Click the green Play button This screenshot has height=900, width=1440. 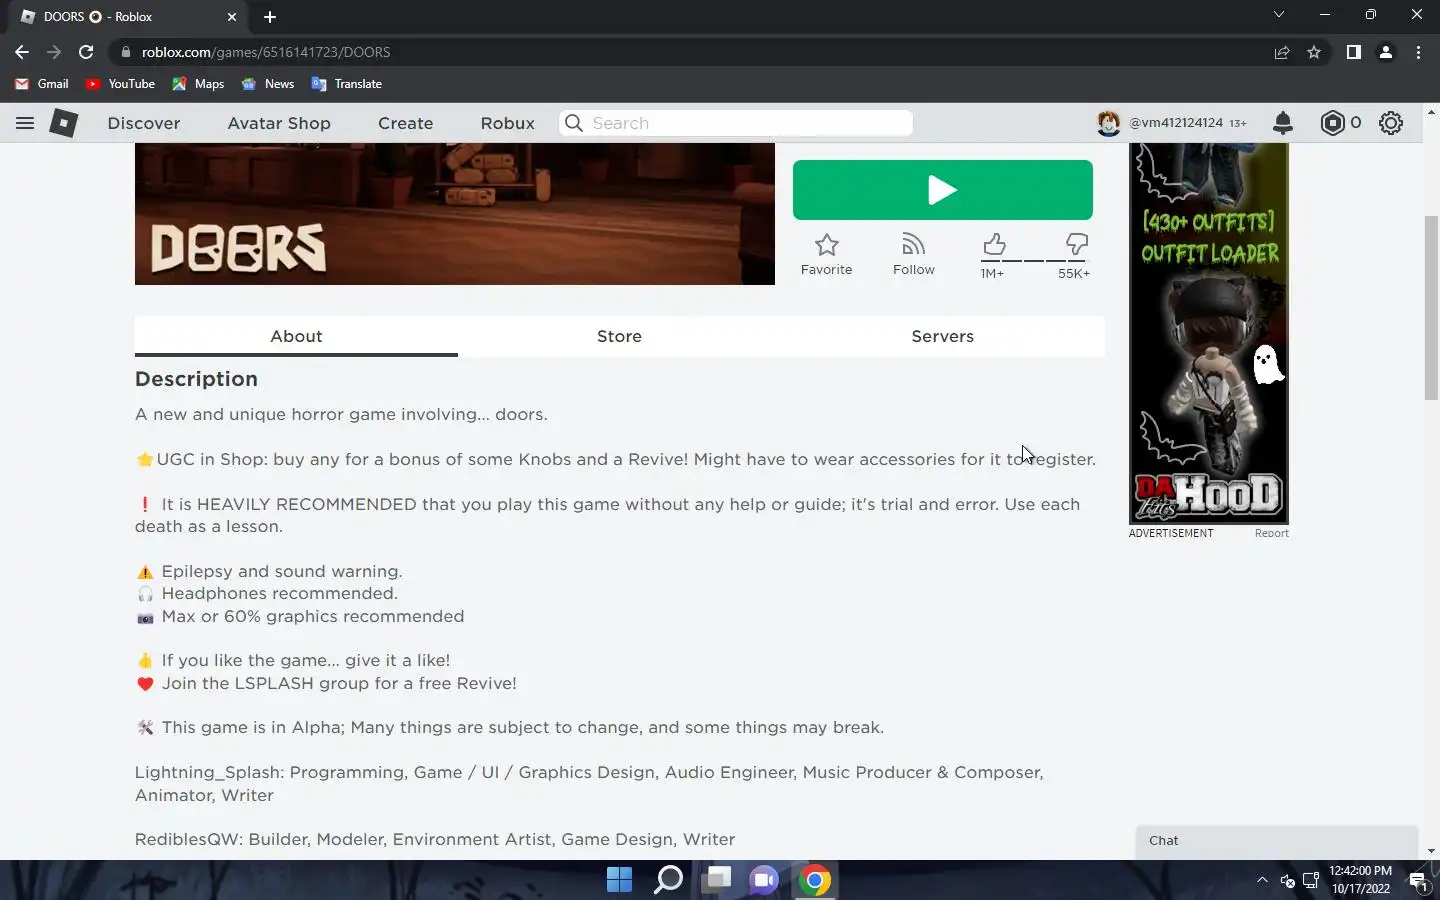[x=942, y=190]
